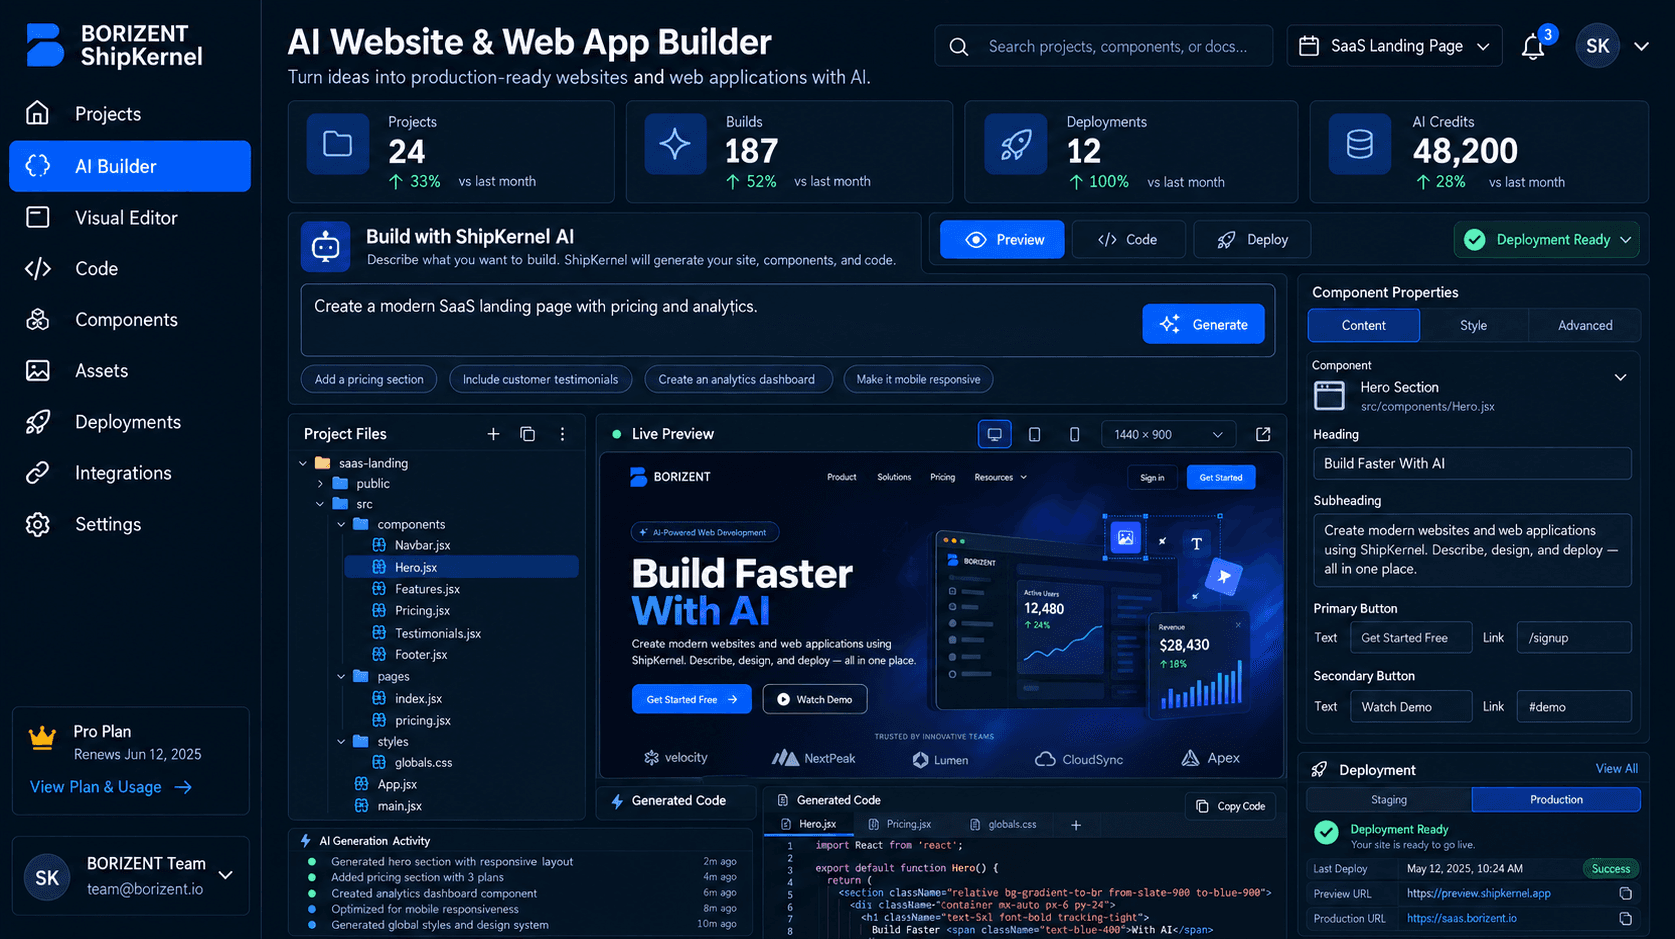This screenshot has width=1675, height=939.
Task: Open the saas.borizent.io production link
Action: (1461, 918)
